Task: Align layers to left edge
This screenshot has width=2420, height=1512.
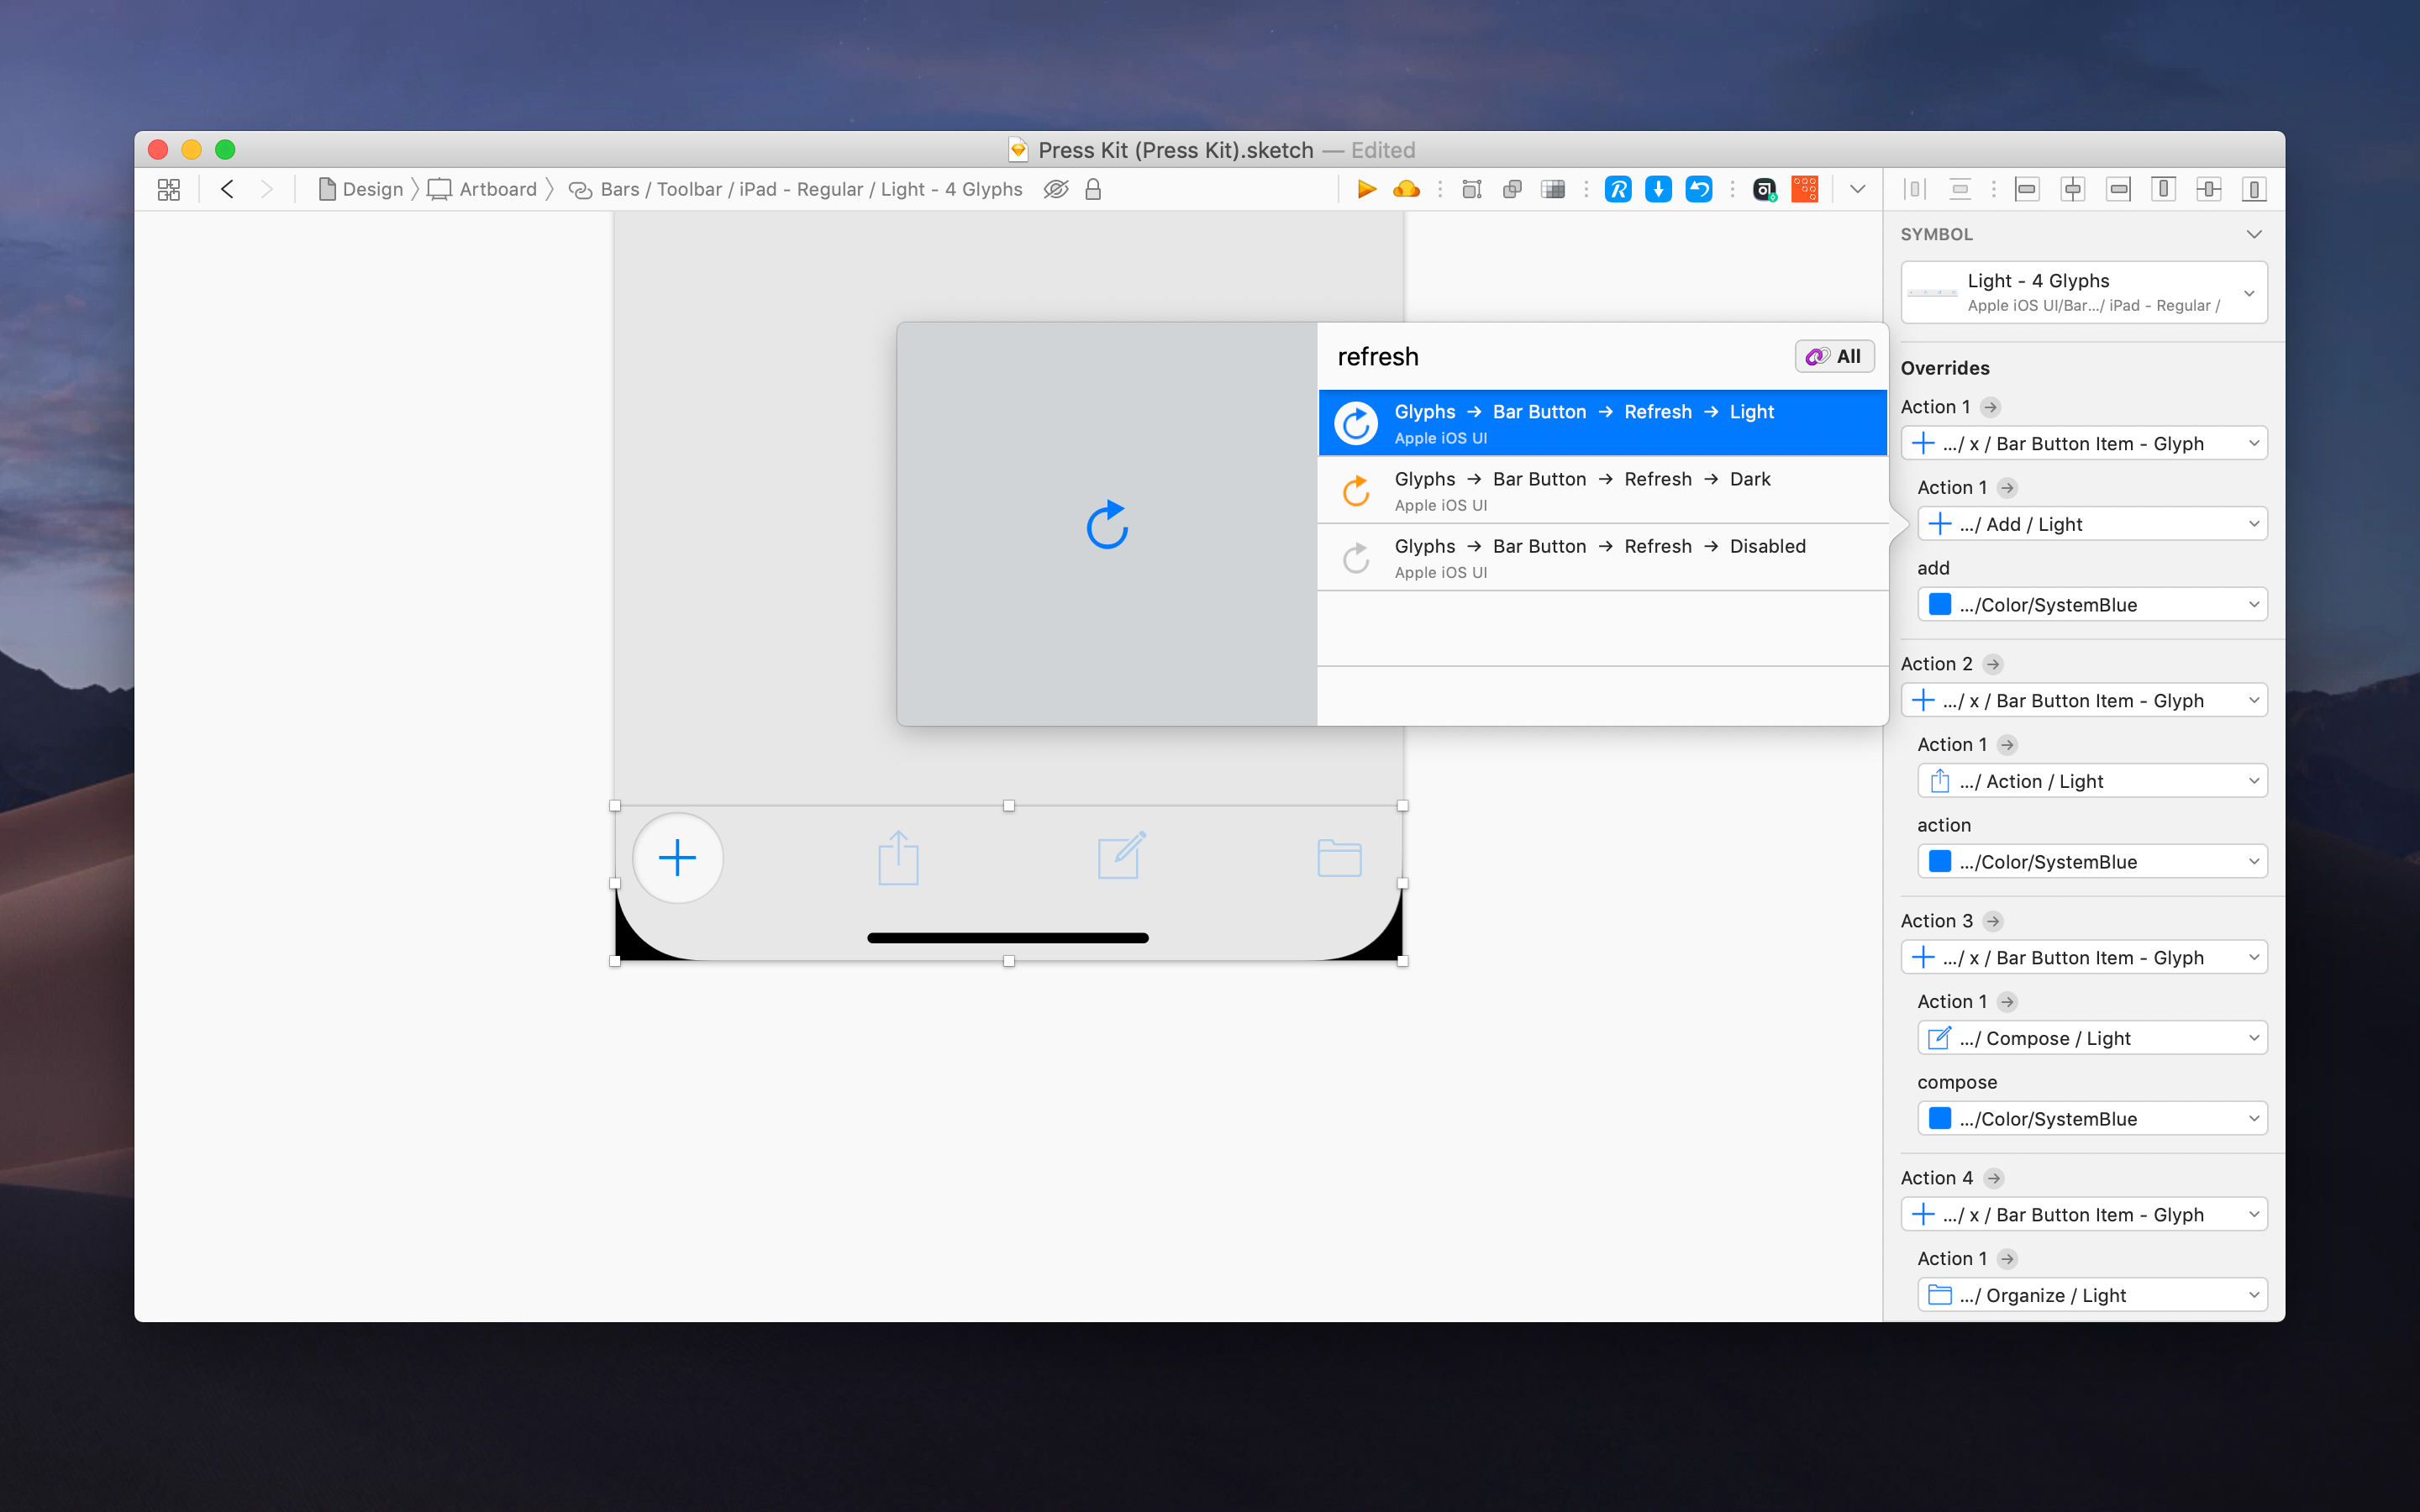Action: click(2027, 189)
